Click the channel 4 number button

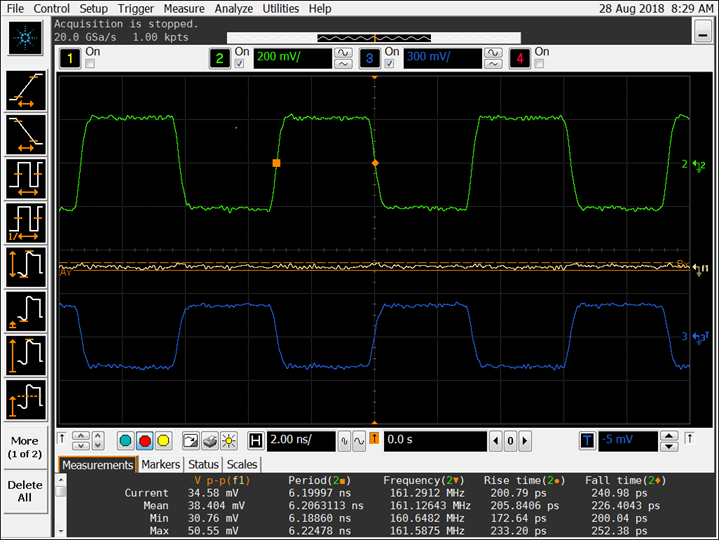click(520, 58)
